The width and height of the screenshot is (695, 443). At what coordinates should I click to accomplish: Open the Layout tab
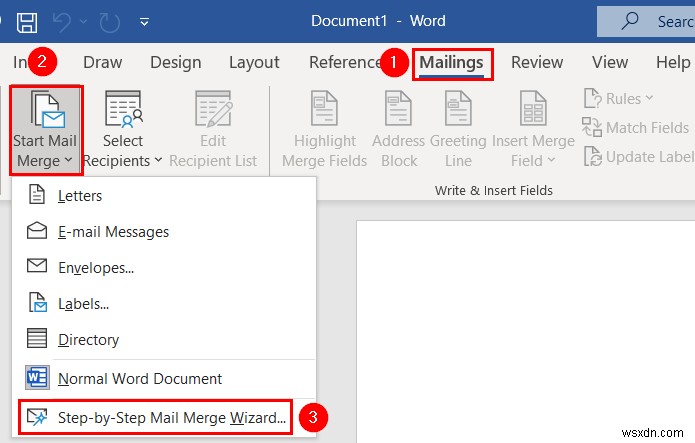[x=254, y=63]
